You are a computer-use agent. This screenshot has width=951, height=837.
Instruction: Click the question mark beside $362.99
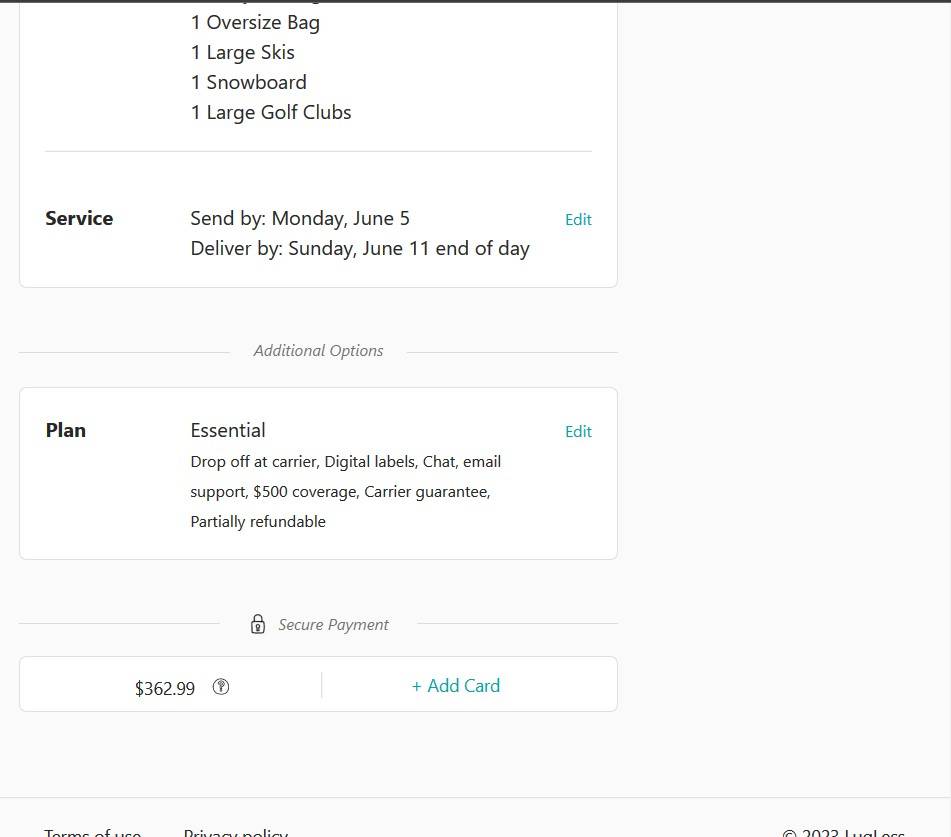tap(220, 687)
